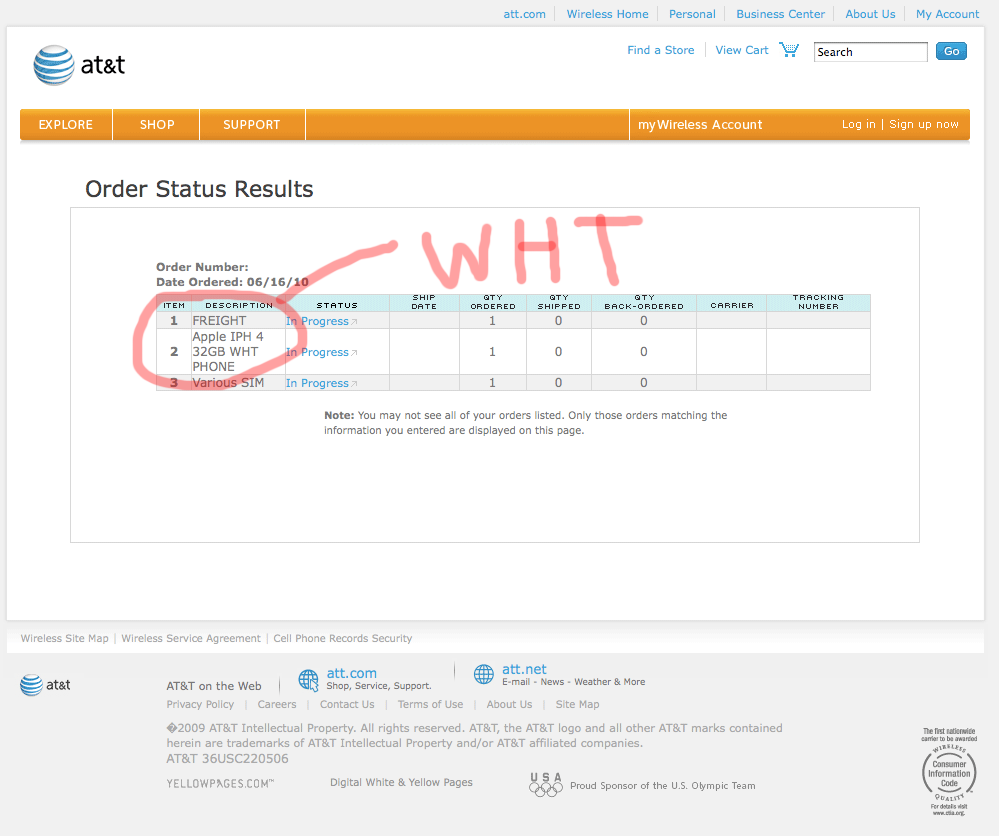This screenshot has height=836, width=999.
Task: Click the AT&T globe logo in header
Action: [x=54, y=65]
